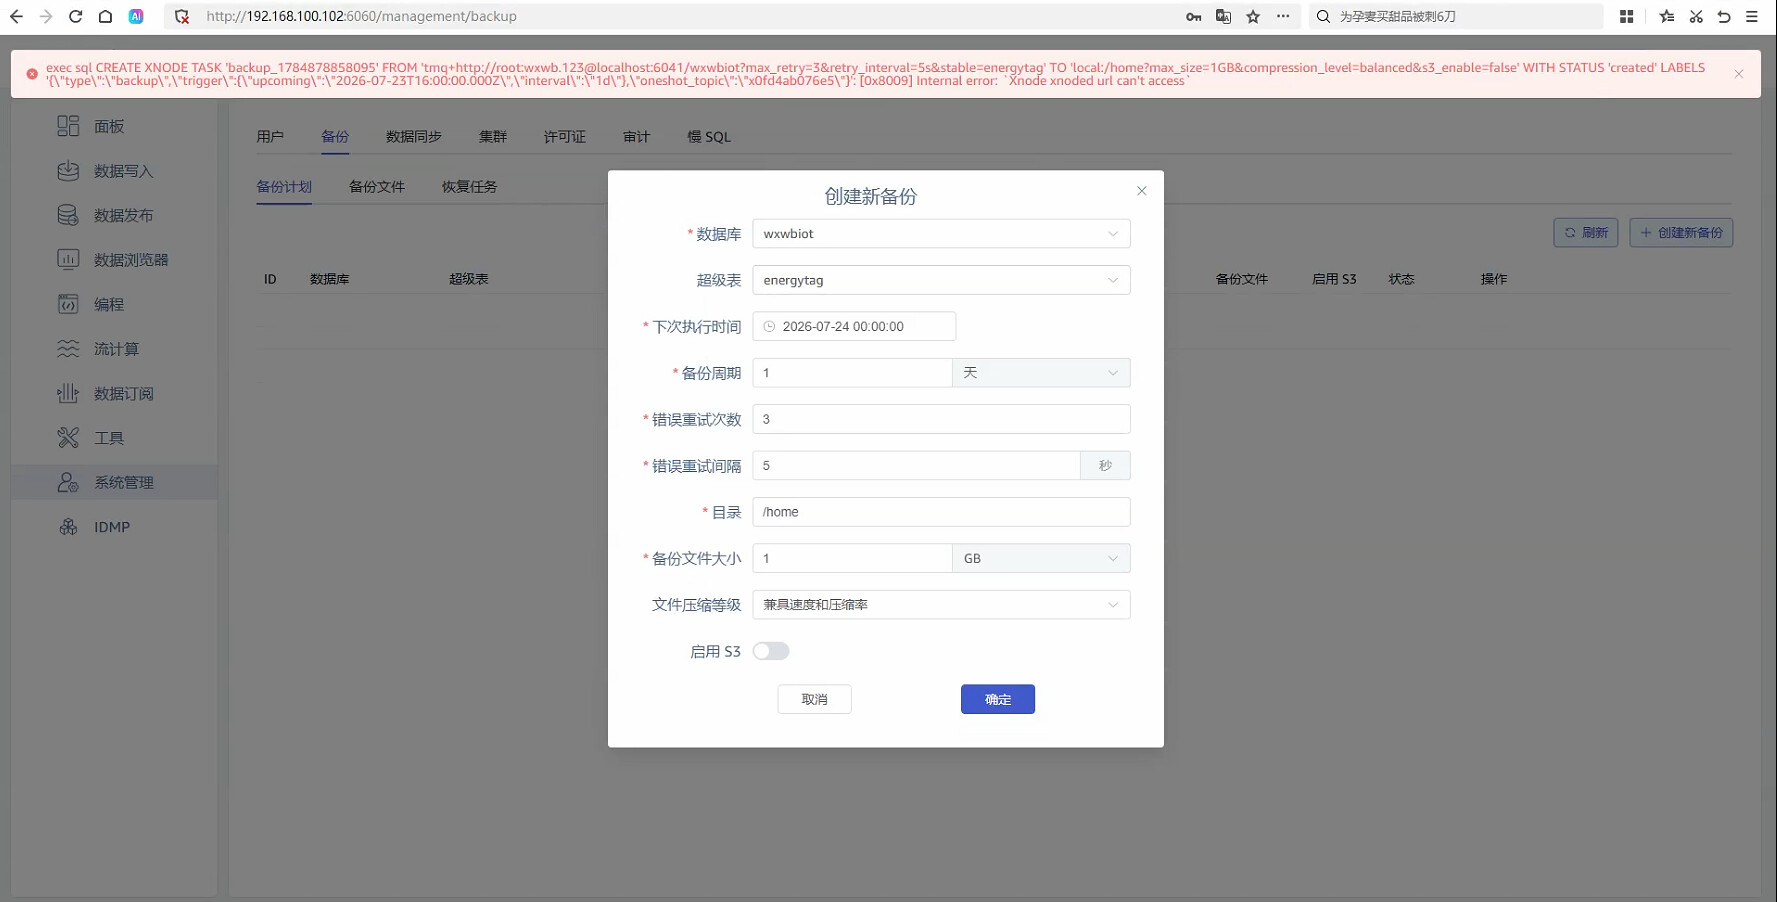Click the 启用 S3 column header

point(1334,279)
